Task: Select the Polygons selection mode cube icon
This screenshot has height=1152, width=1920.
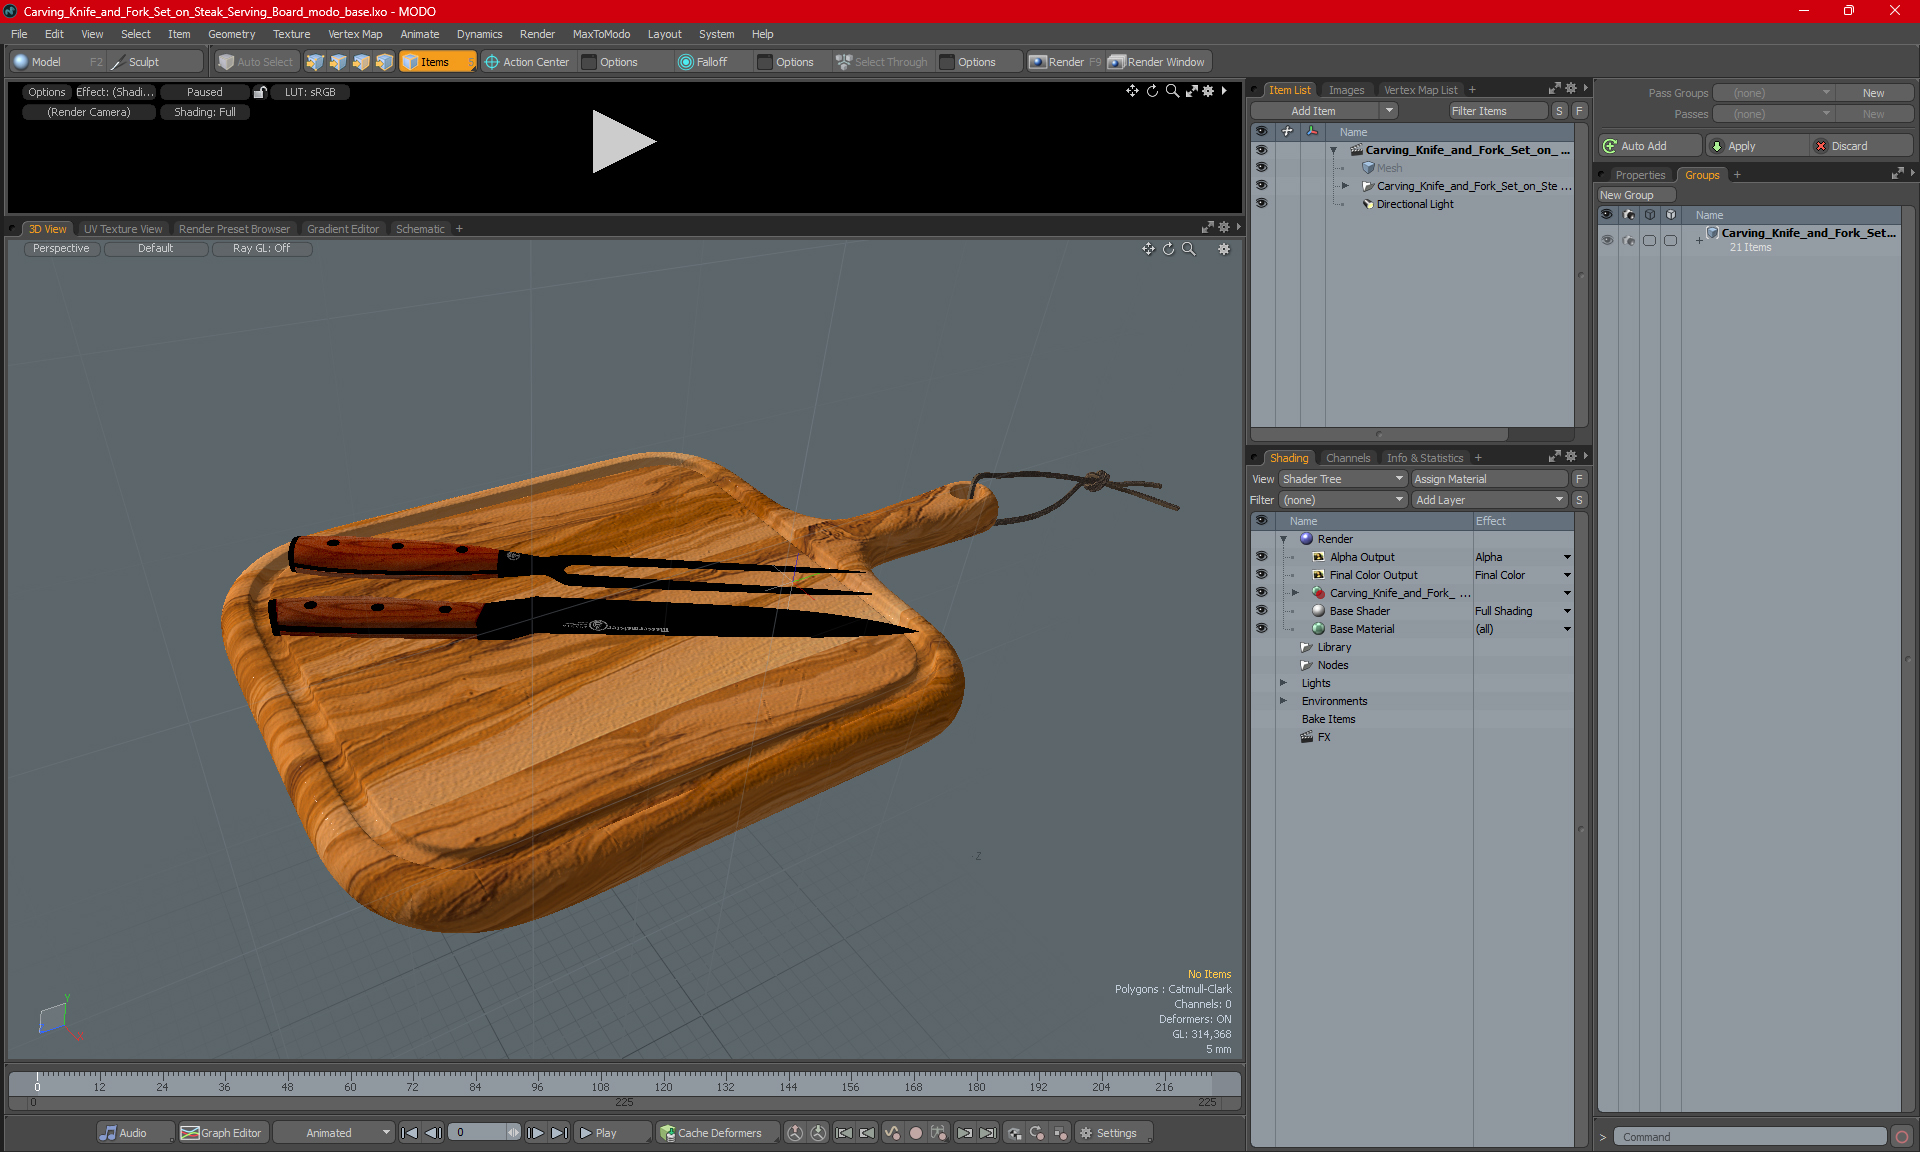Action: point(361,62)
